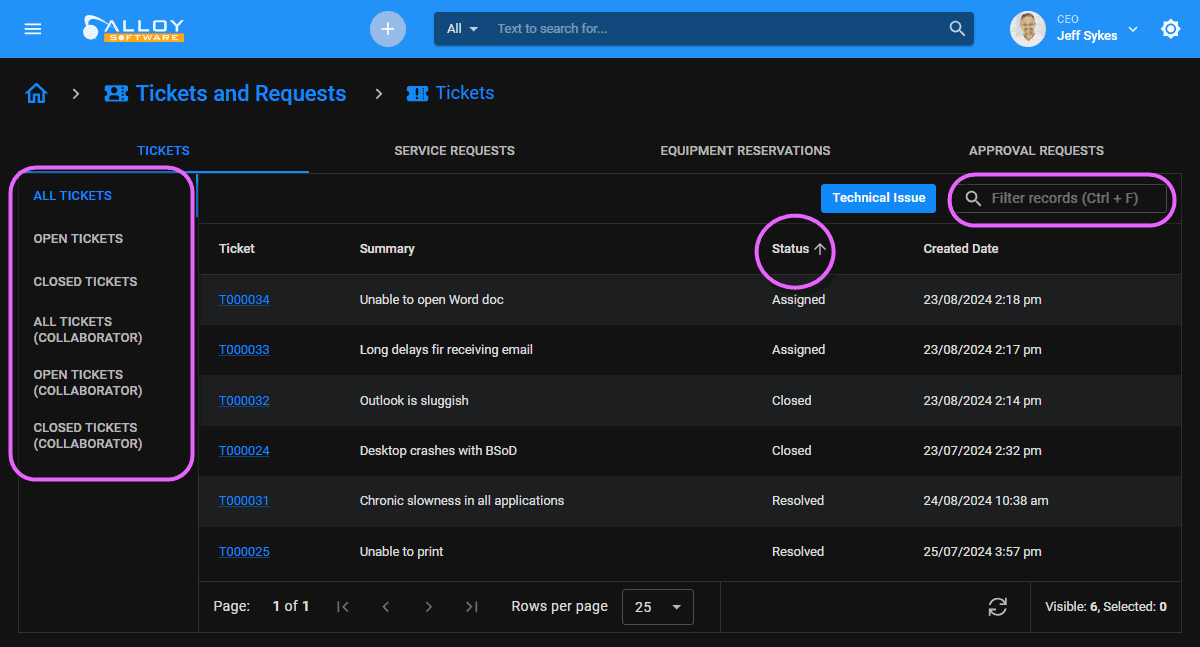Image resolution: width=1200 pixels, height=647 pixels.
Task: Switch to the Service Requests tab
Action: (x=454, y=151)
